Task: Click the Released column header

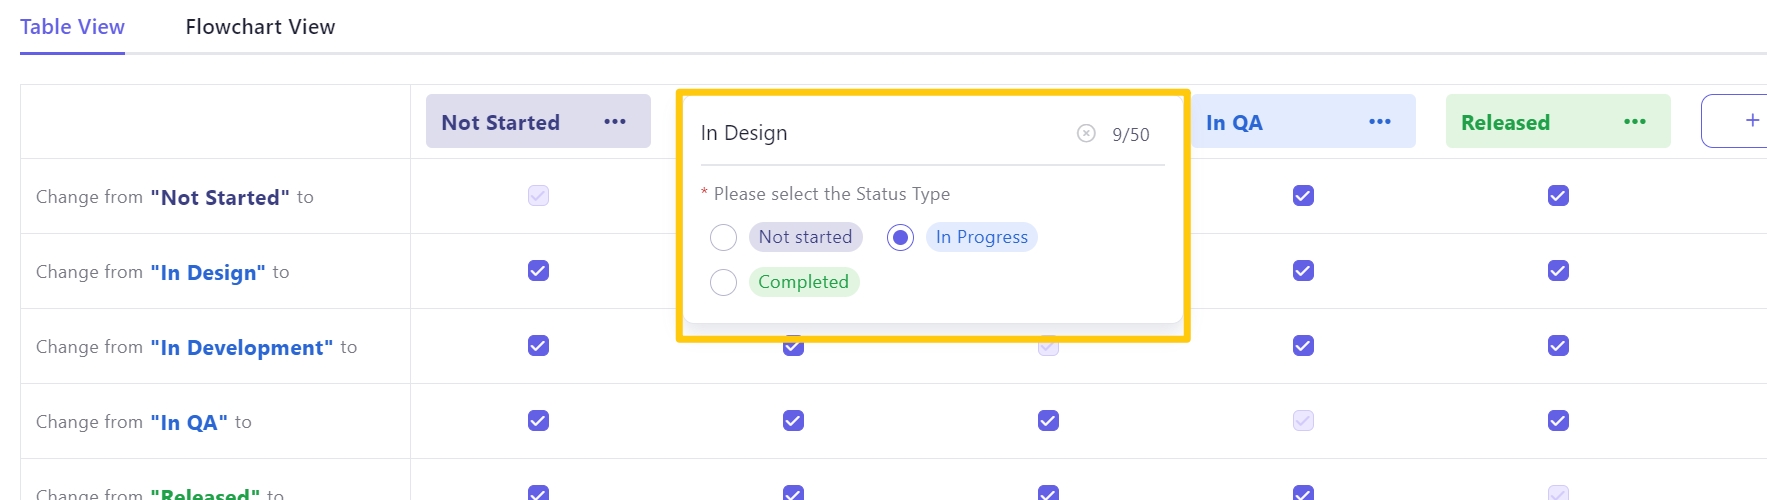Action: point(1505,122)
